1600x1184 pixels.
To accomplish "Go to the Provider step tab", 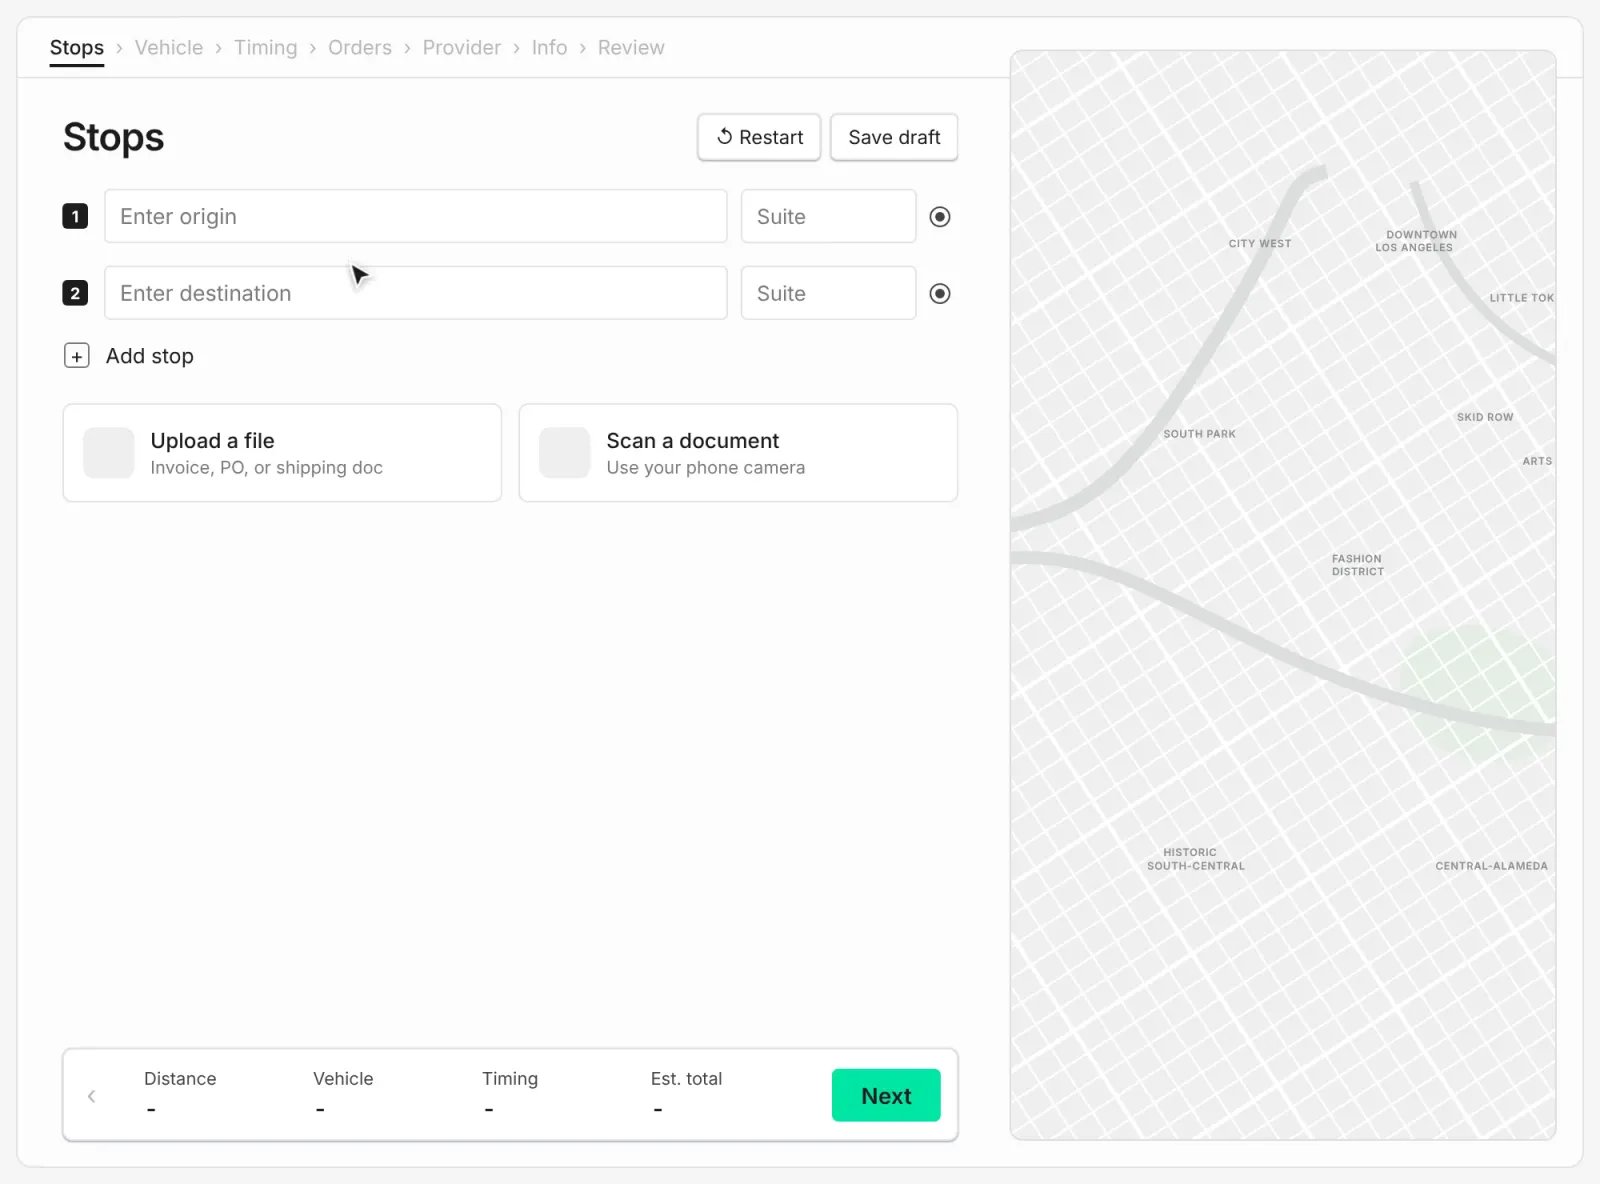I will click(462, 48).
